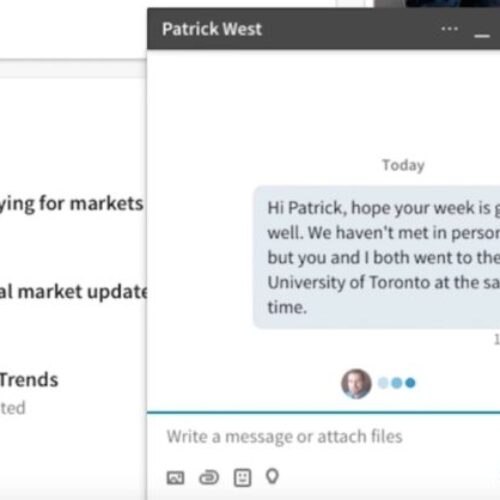Open the emoji picker icon
This screenshot has width=500, height=500.
pyautogui.click(x=242, y=478)
